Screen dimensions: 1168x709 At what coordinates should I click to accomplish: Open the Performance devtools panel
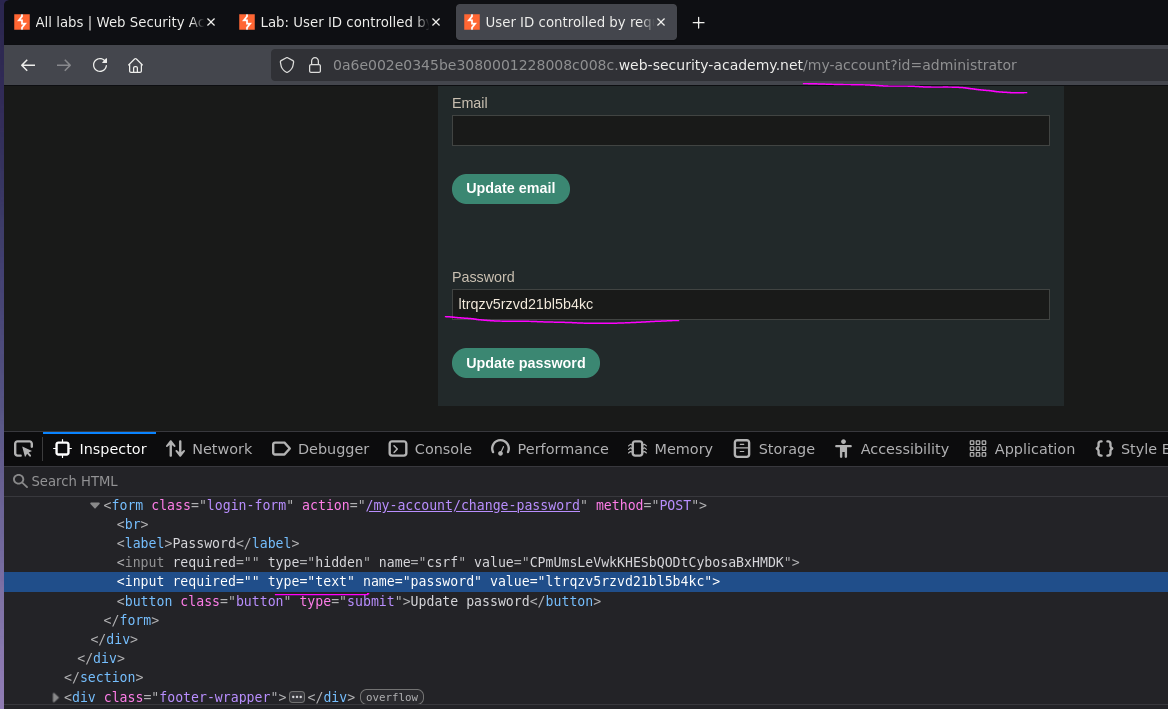(x=550, y=449)
